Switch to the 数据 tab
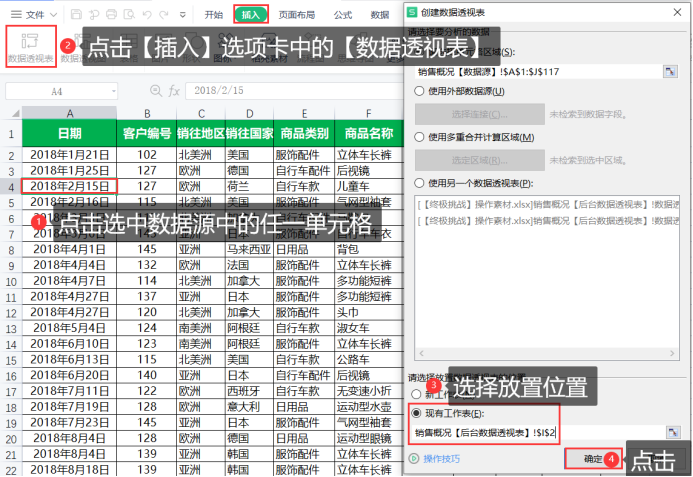 (x=380, y=15)
